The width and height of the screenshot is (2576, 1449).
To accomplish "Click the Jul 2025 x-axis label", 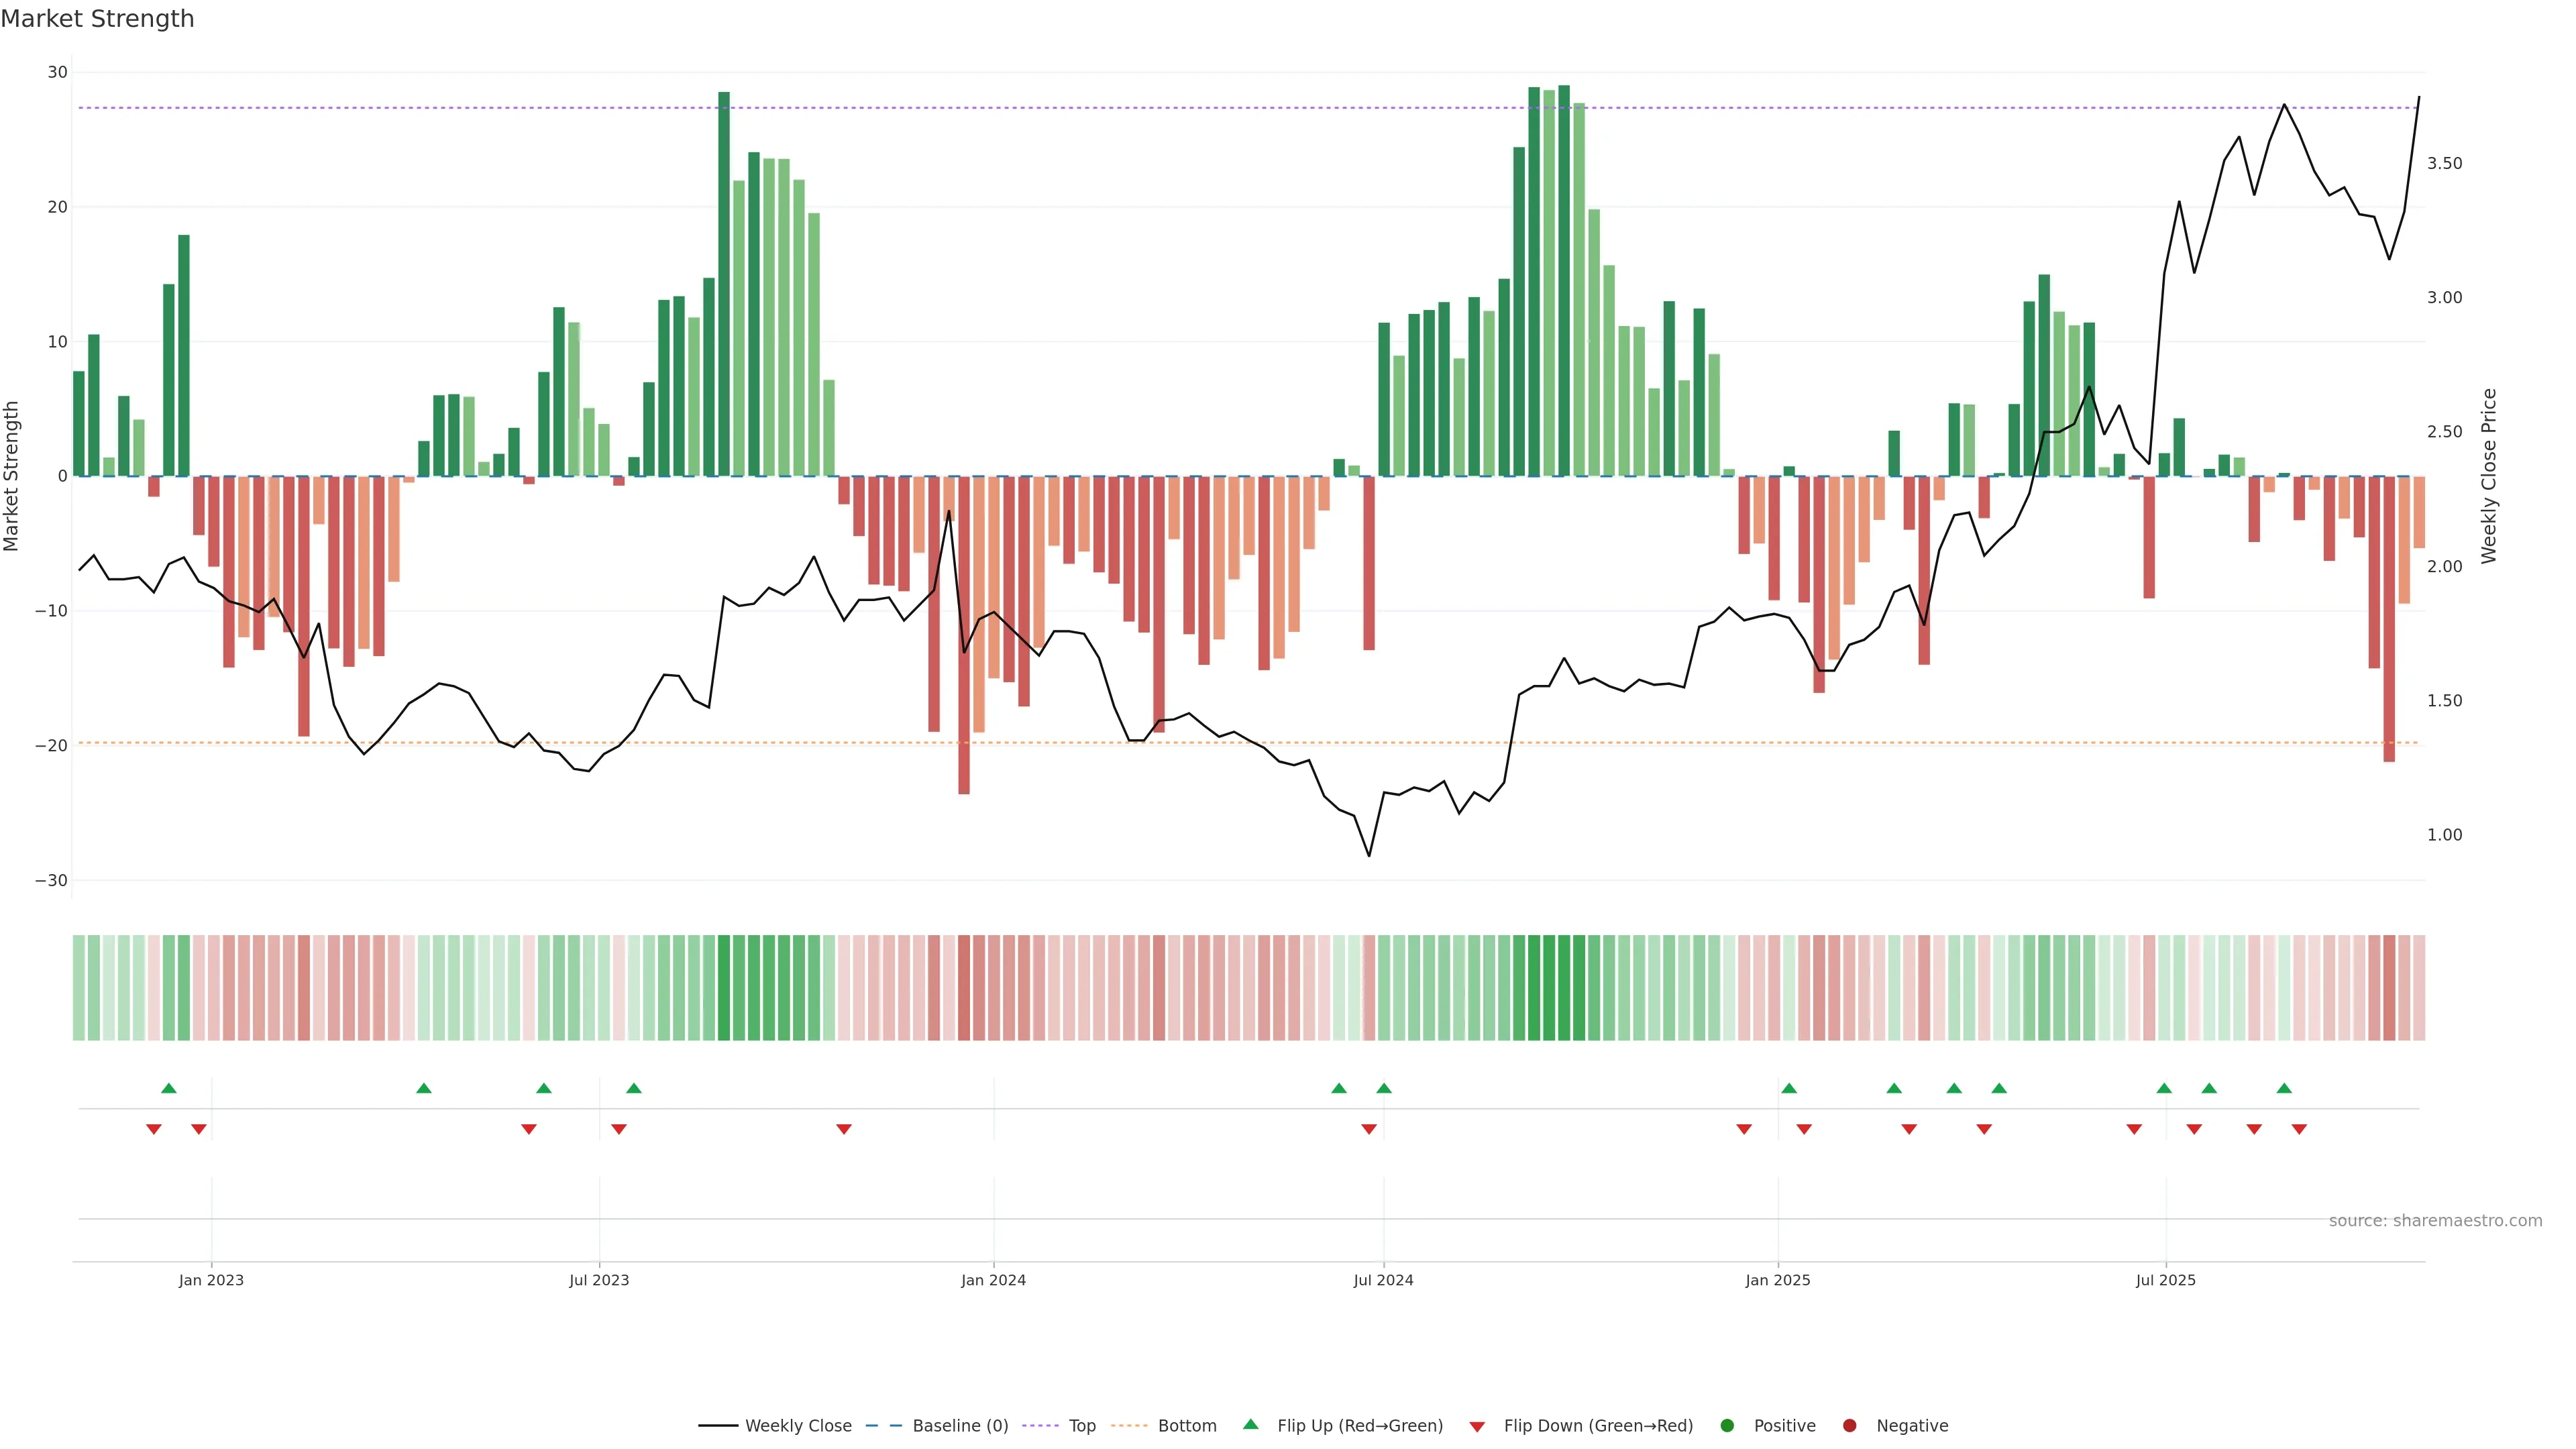I will pyautogui.click(x=2165, y=1280).
